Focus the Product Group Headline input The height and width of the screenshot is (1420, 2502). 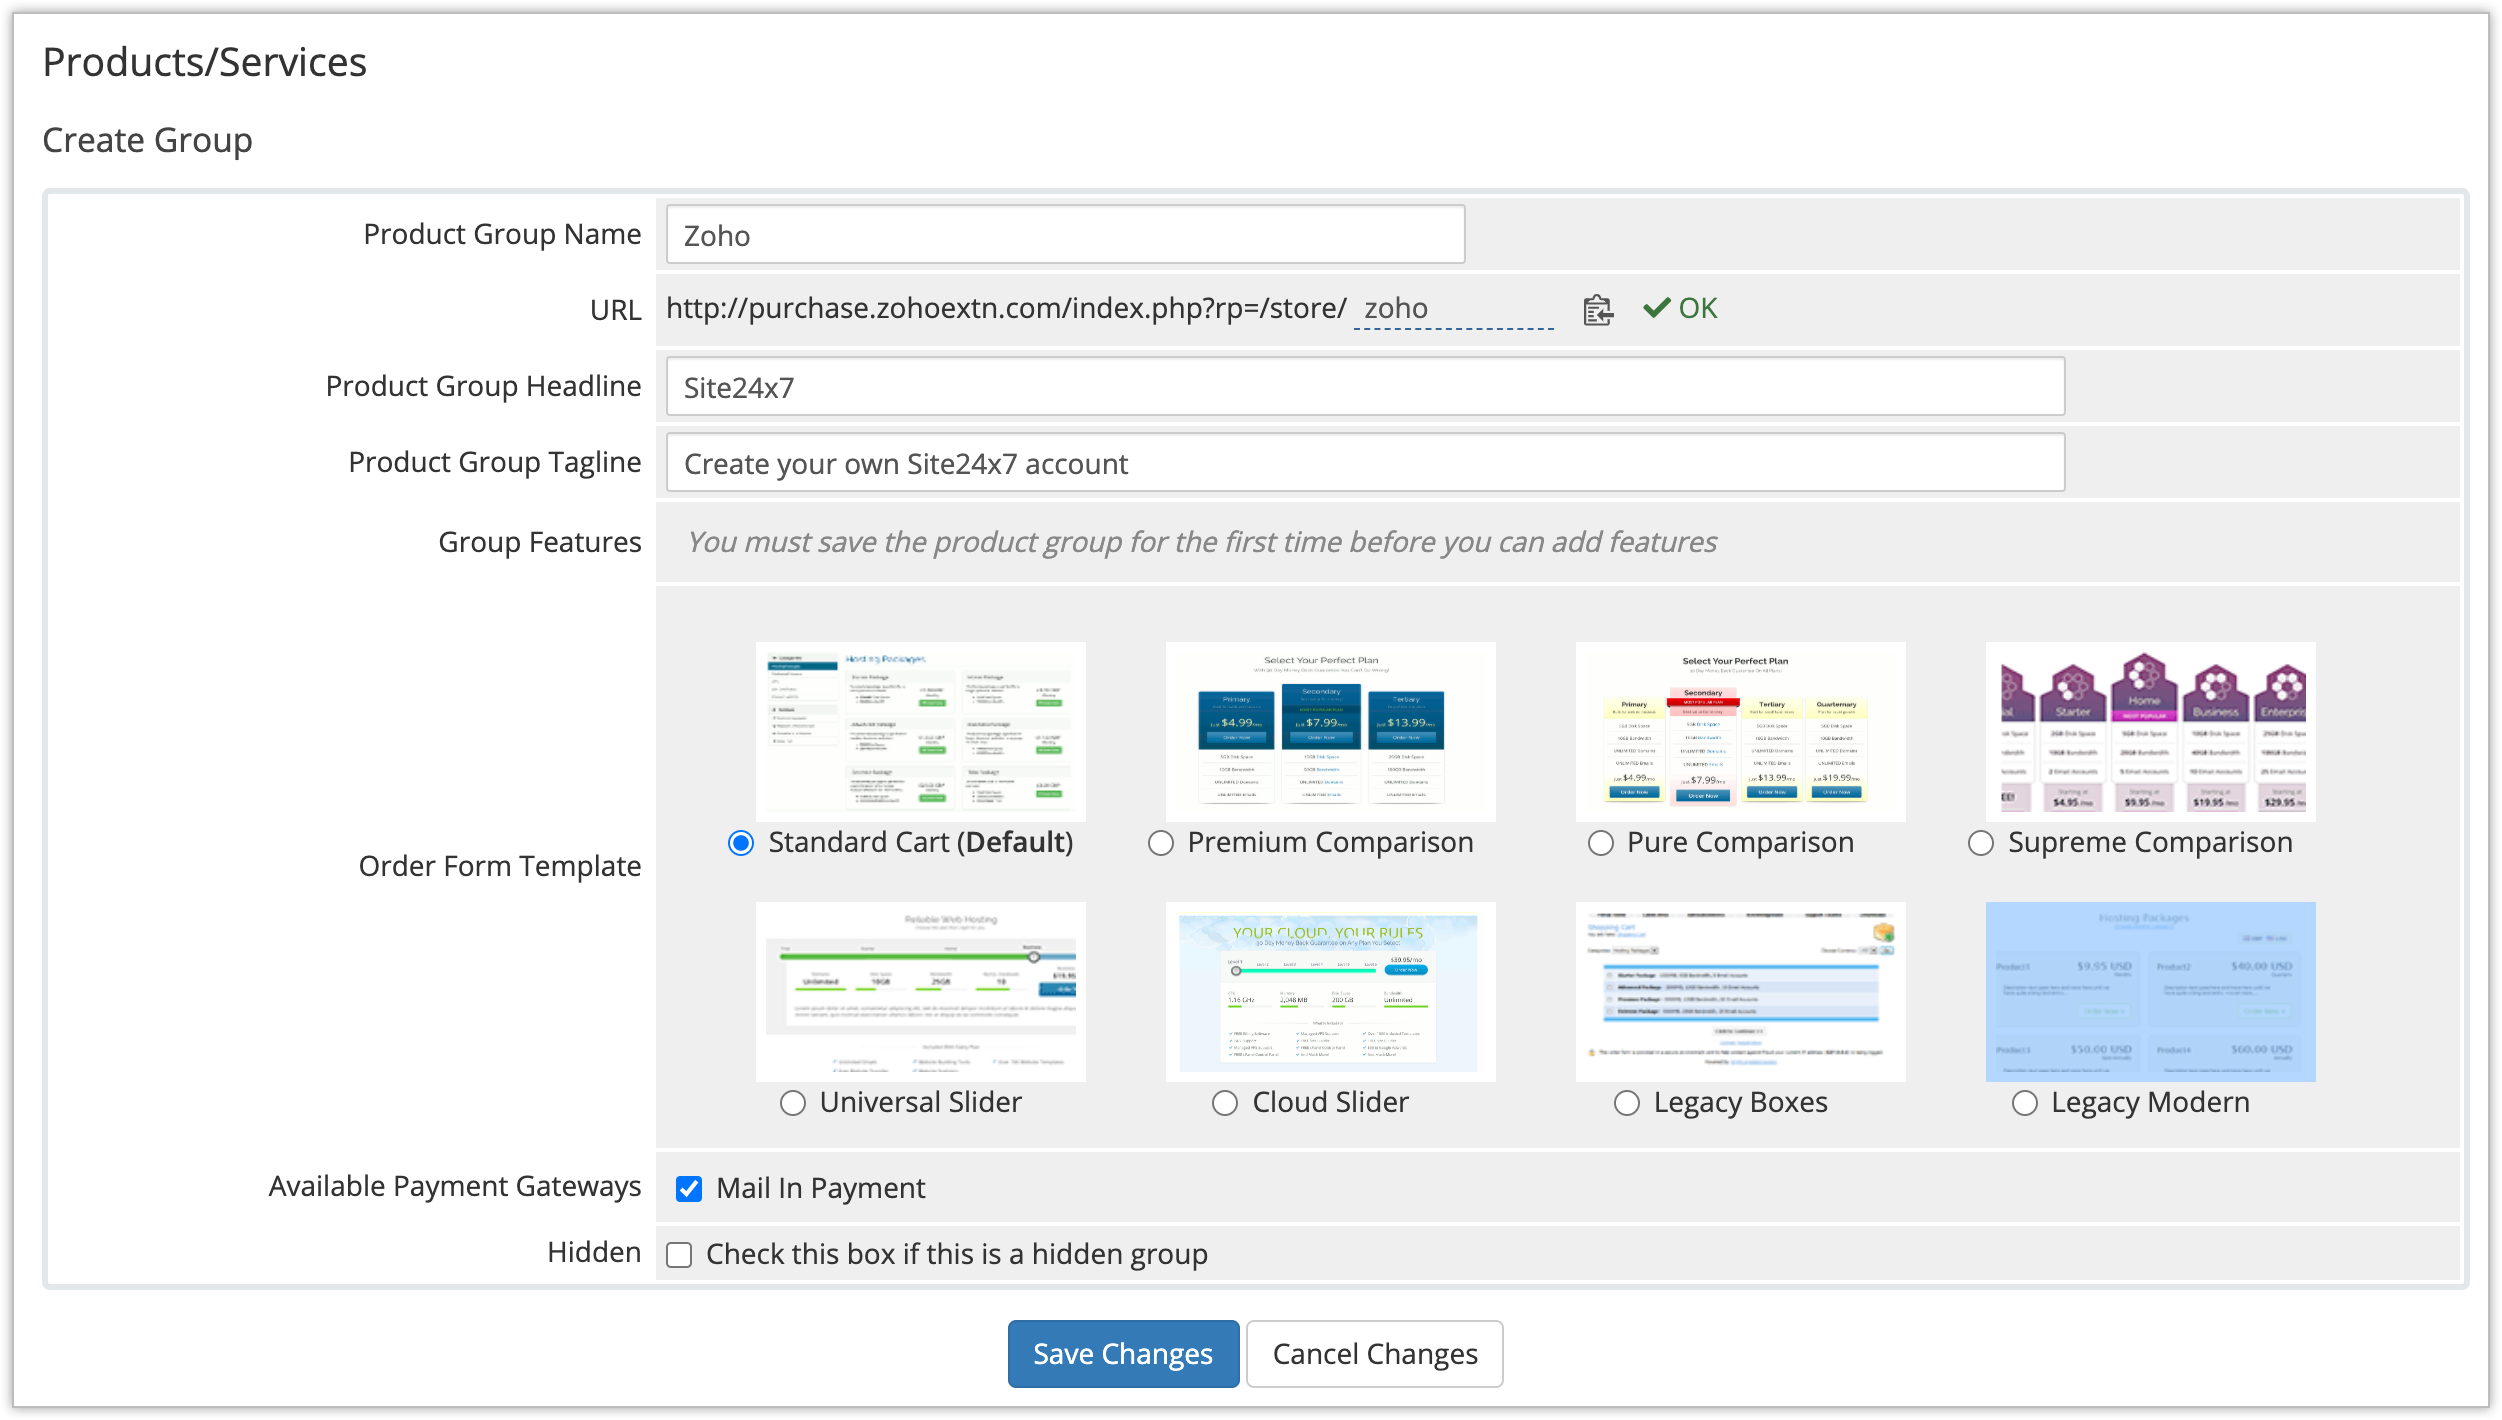(x=1365, y=387)
